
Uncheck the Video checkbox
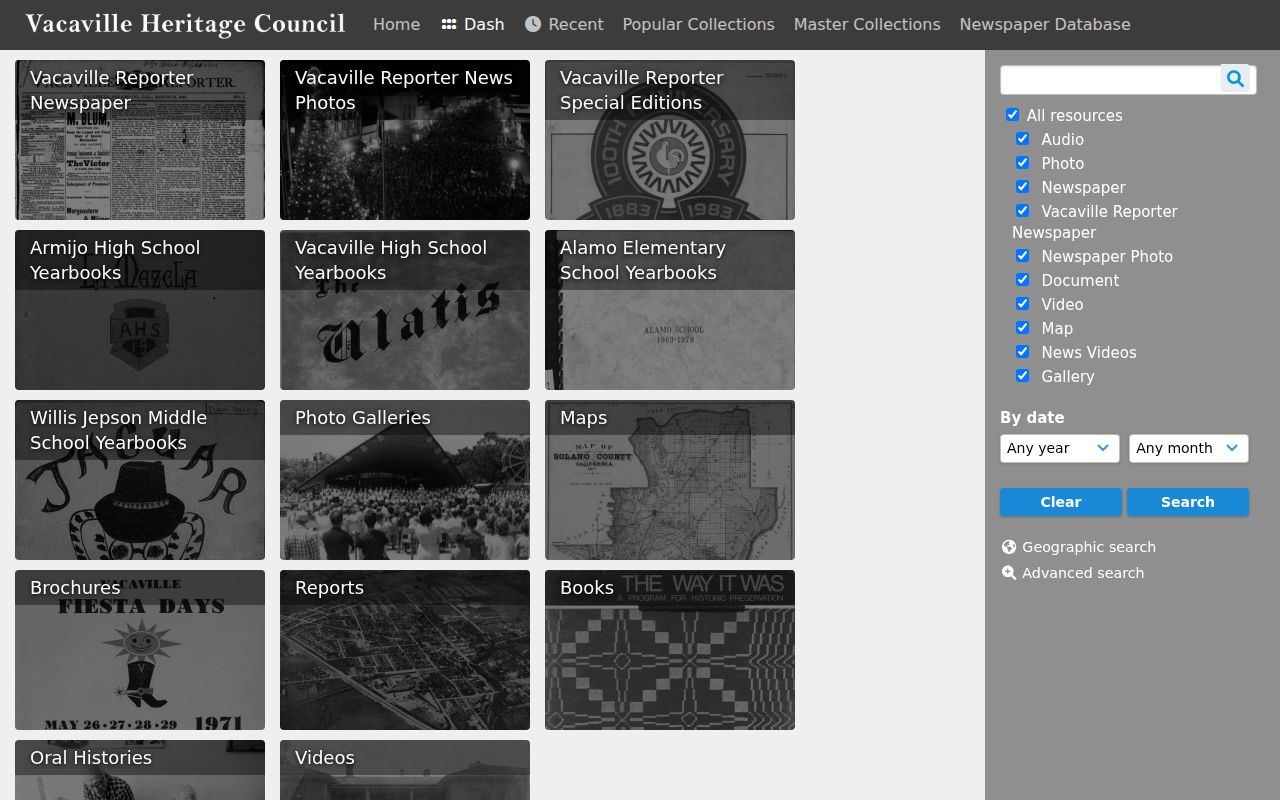(x=1022, y=304)
